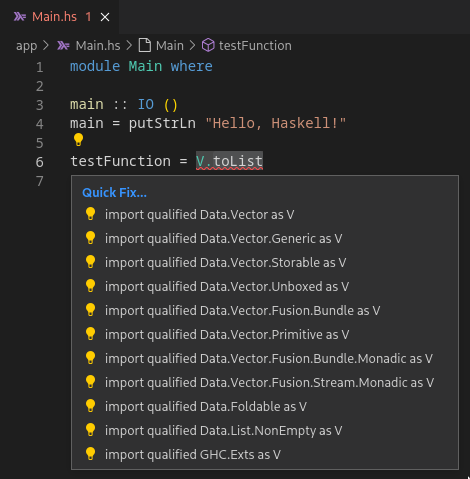The image size is (470, 479).
Task: Click the Haskell file icon in Main.hs tab
Action: 20,16
